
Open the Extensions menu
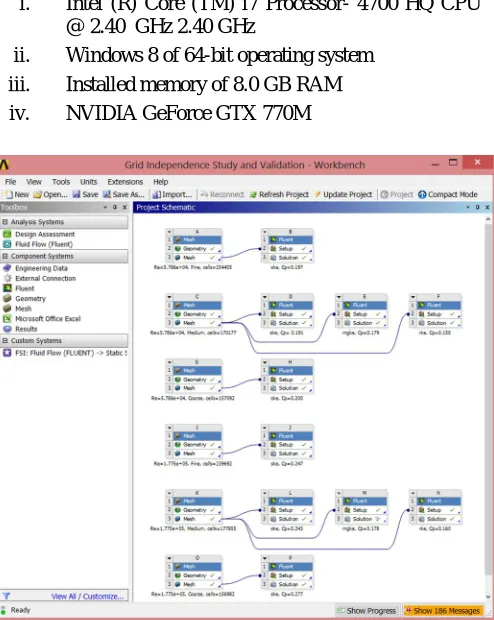125,182
